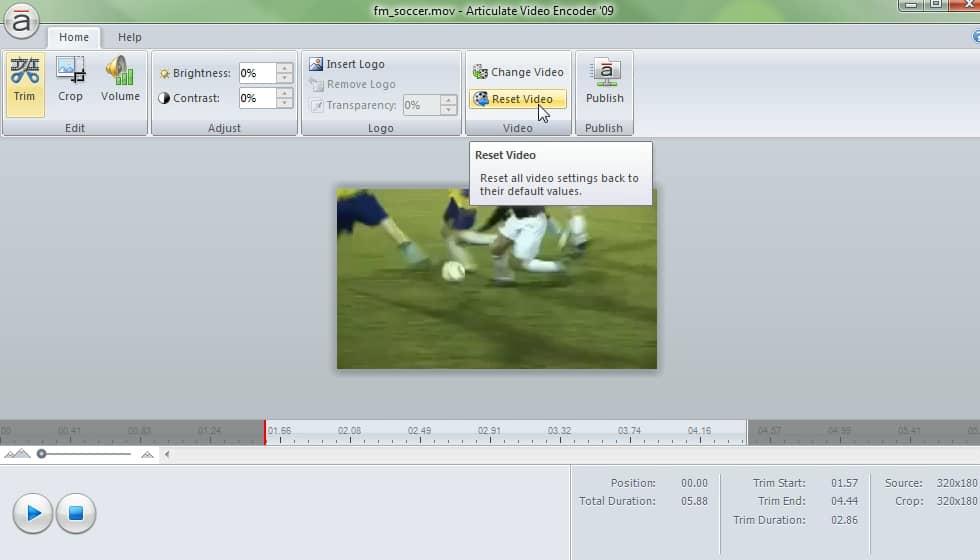The image size is (980, 560).
Task: Click the Articulate application logo button
Action: coord(21,22)
